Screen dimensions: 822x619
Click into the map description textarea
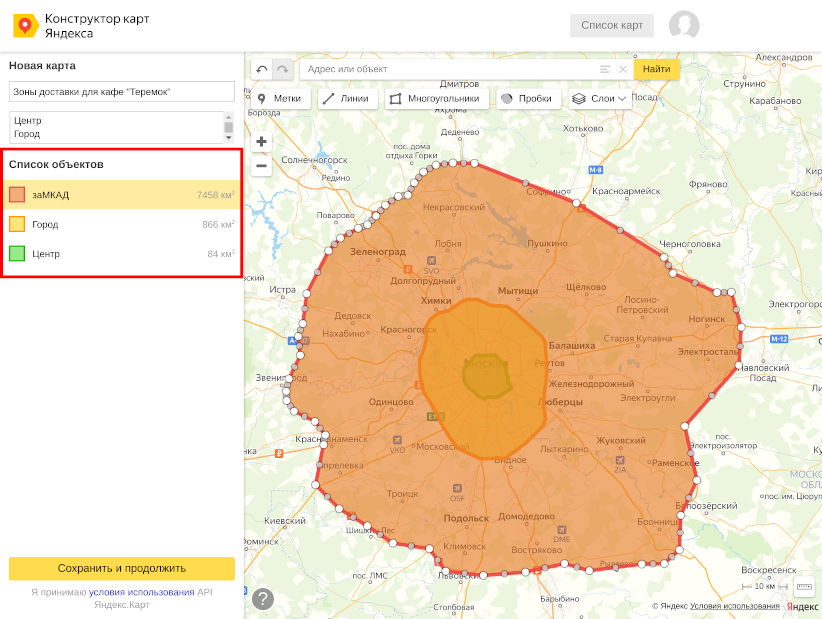[x=116, y=127]
